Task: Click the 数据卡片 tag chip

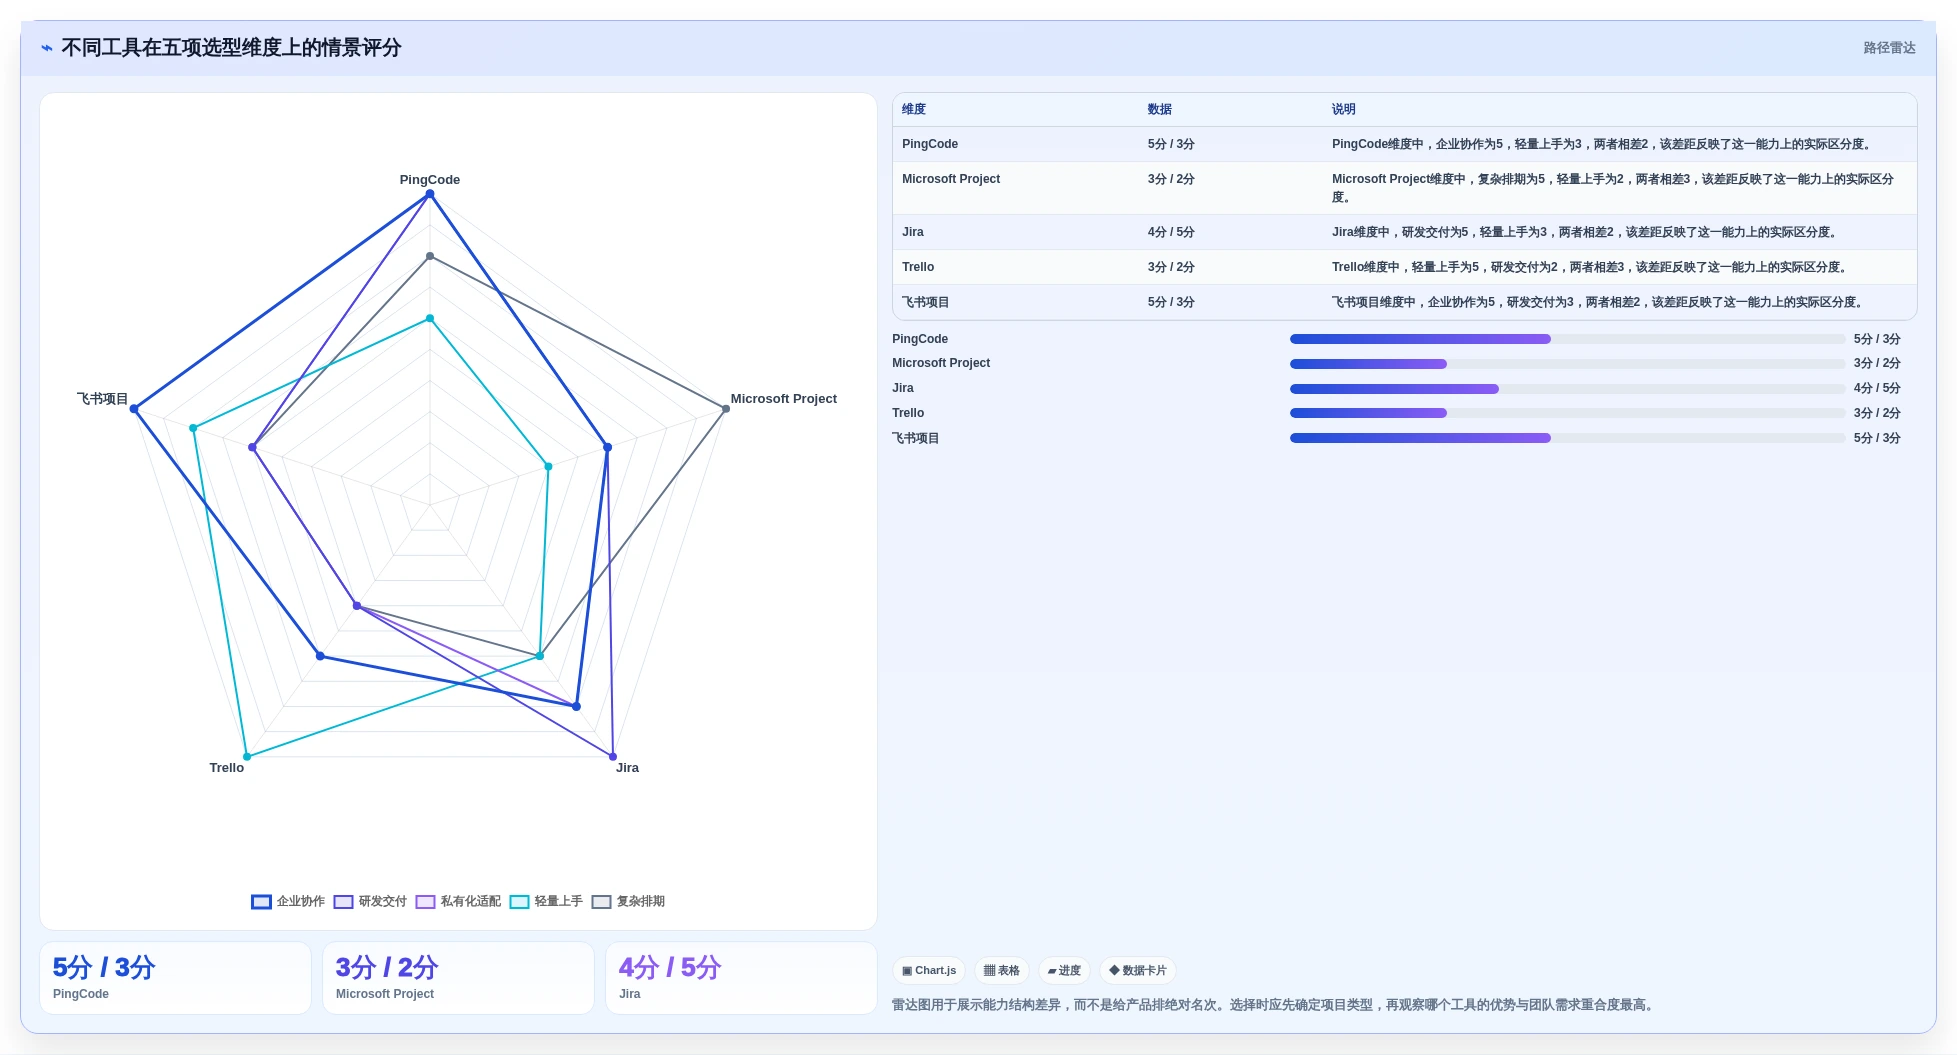Action: (x=1138, y=970)
